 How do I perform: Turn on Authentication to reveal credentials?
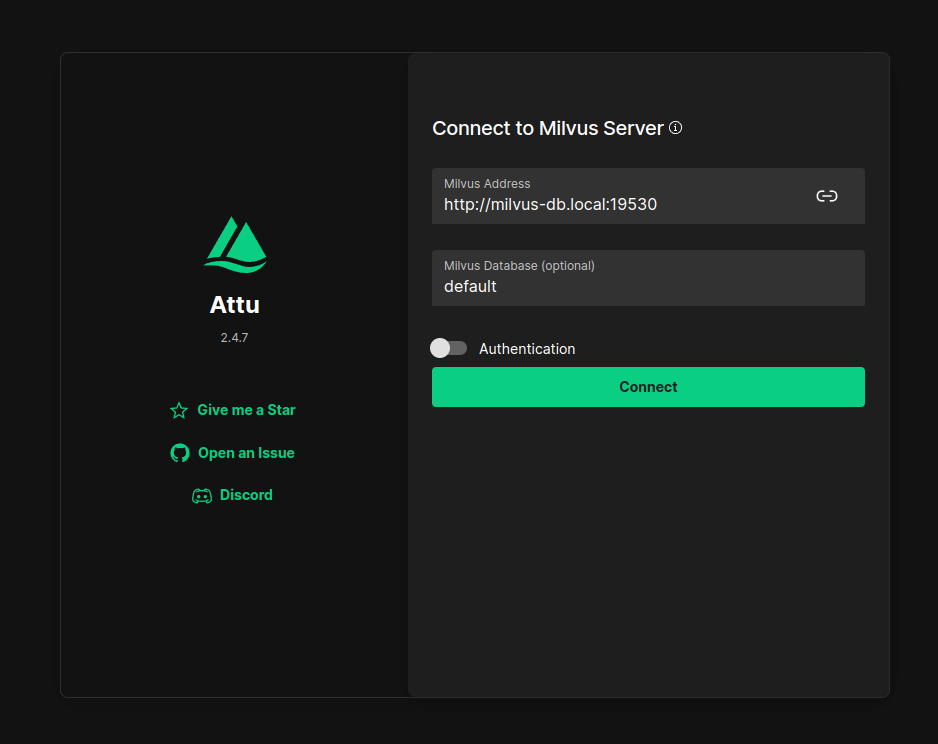tap(448, 348)
